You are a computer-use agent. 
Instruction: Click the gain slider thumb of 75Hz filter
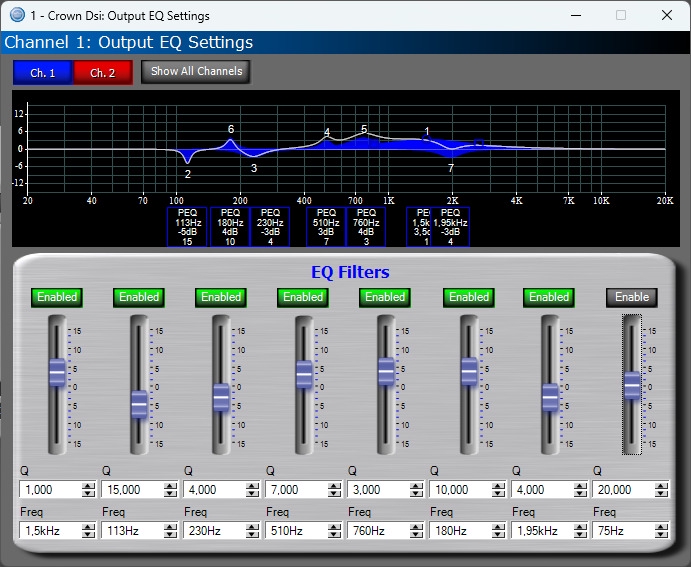(x=632, y=385)
